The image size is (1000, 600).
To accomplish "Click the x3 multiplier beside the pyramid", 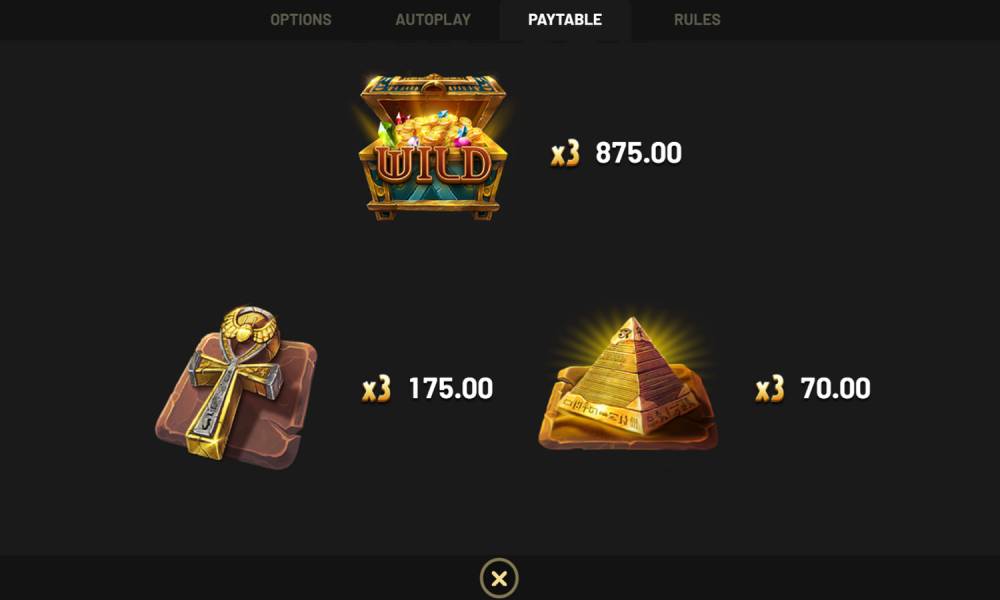I will [x=770, y=389].
